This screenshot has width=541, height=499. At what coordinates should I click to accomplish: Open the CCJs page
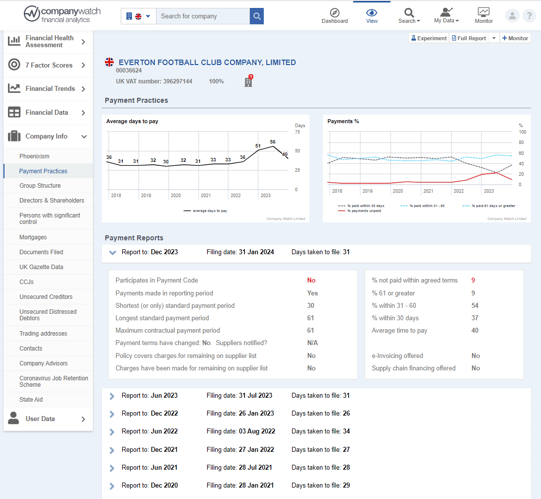pos(27,282)
